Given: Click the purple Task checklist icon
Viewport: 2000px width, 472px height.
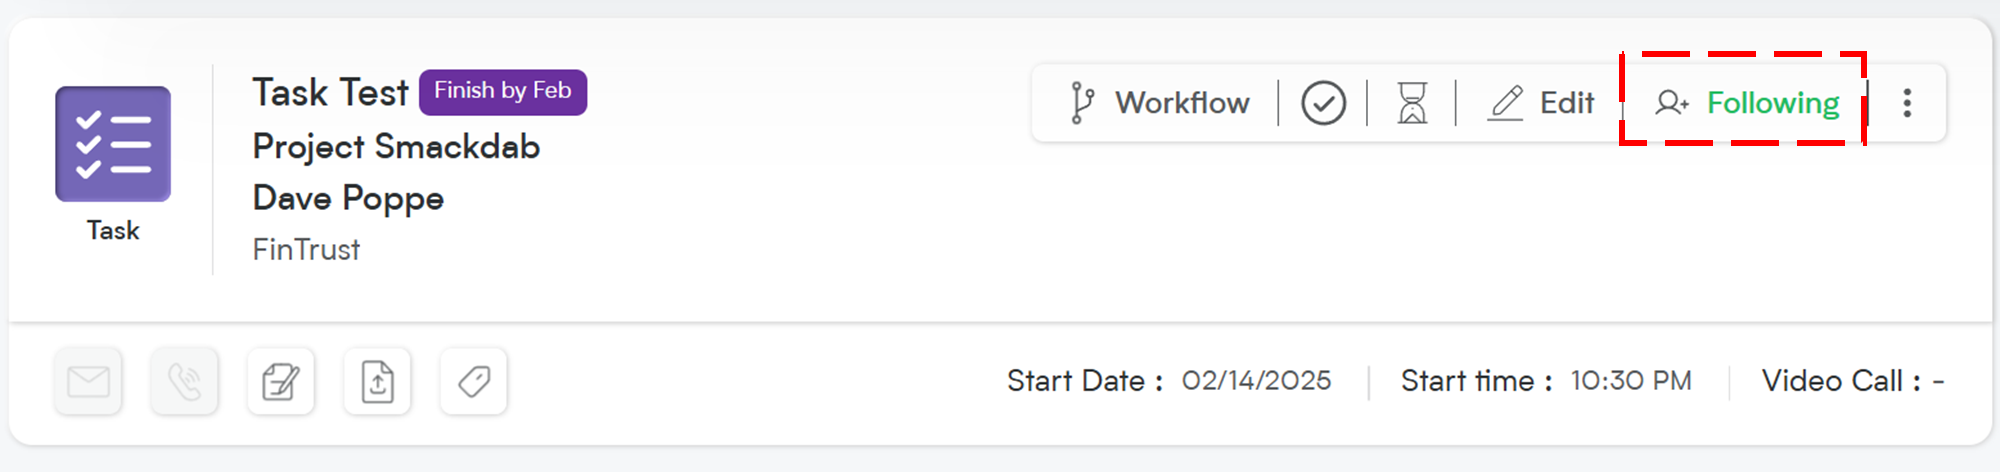Looking at the screenshot, I should click(113, 144).
